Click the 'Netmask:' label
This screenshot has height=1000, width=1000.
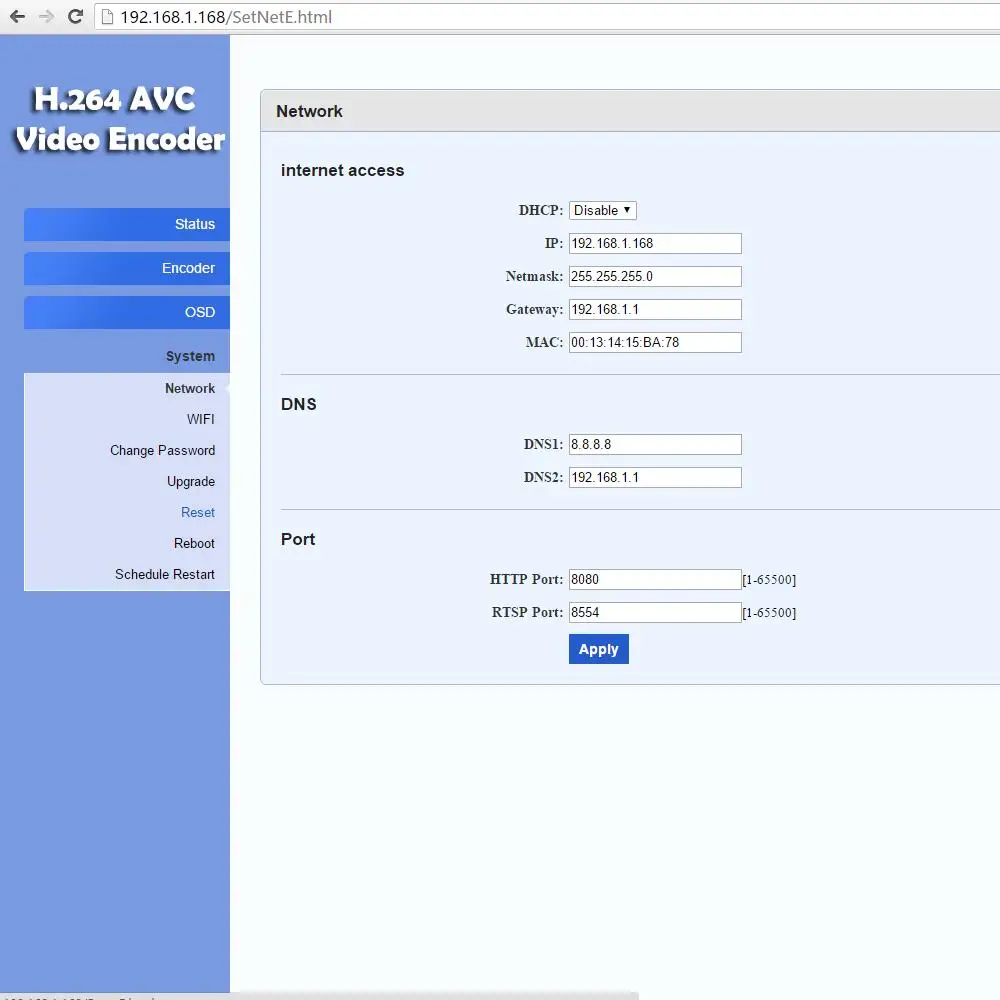(534, 277)
